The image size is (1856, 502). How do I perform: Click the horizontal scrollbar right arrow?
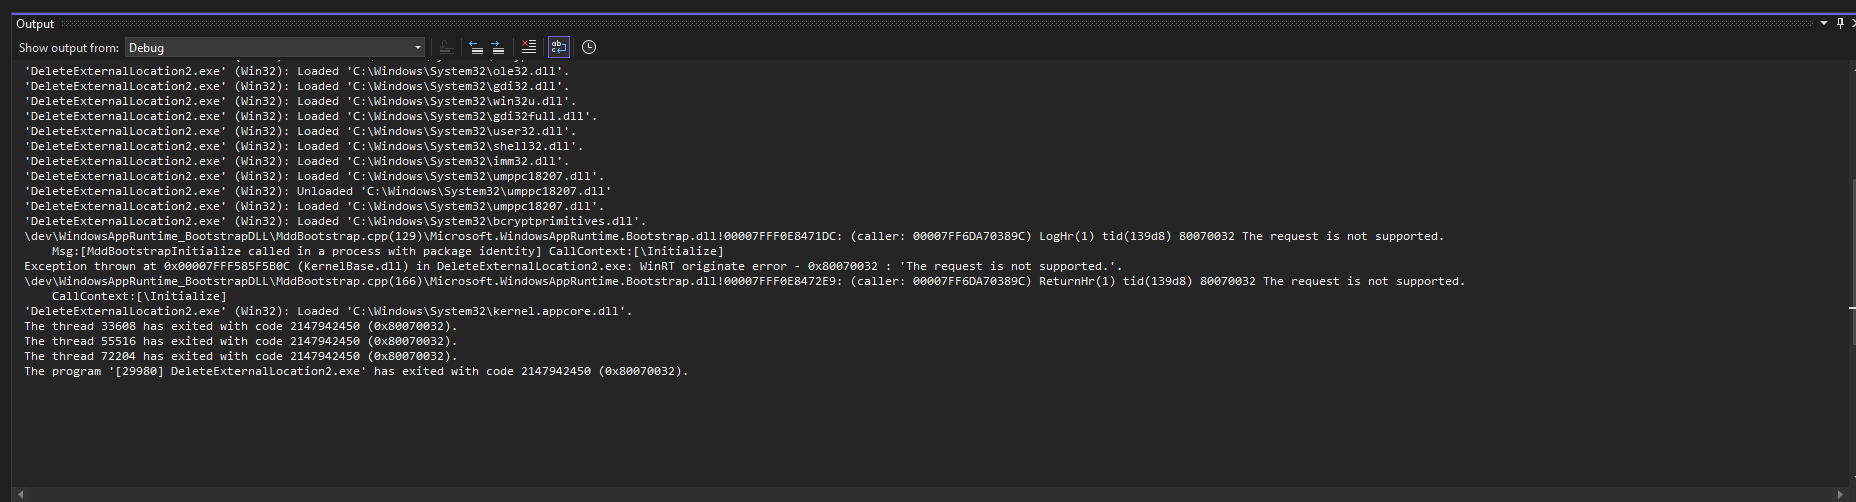pyautogui.click(x=1841, y=494)
